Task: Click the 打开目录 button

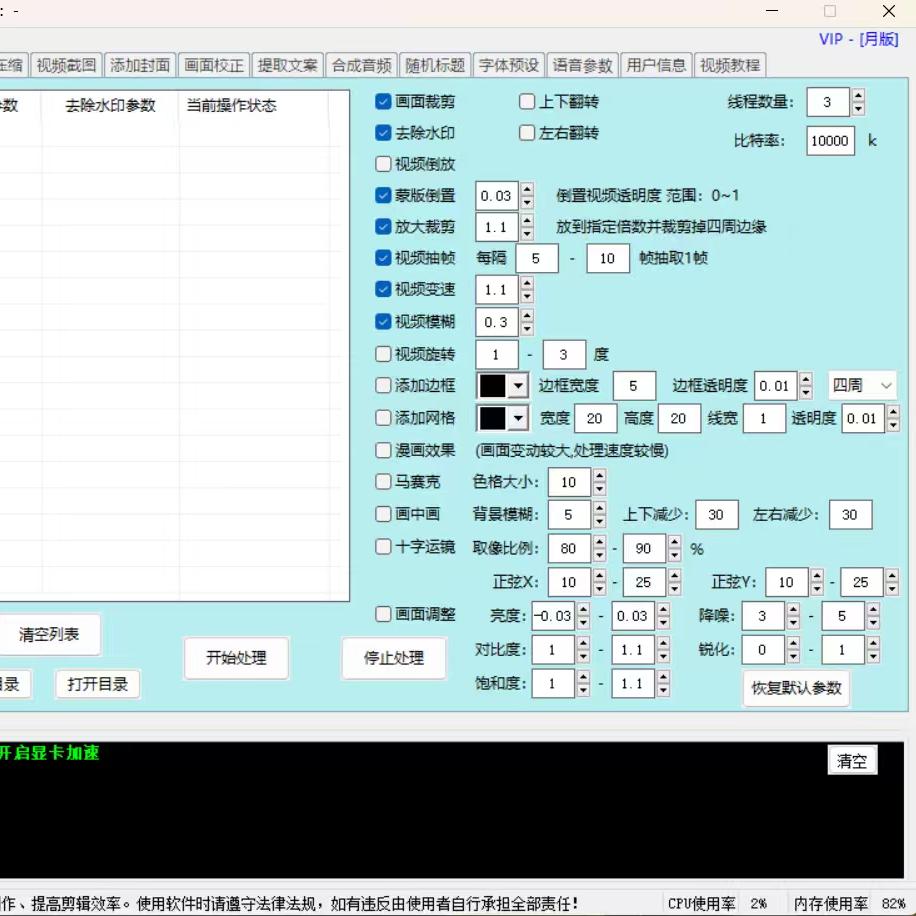Action: [98, 684]
